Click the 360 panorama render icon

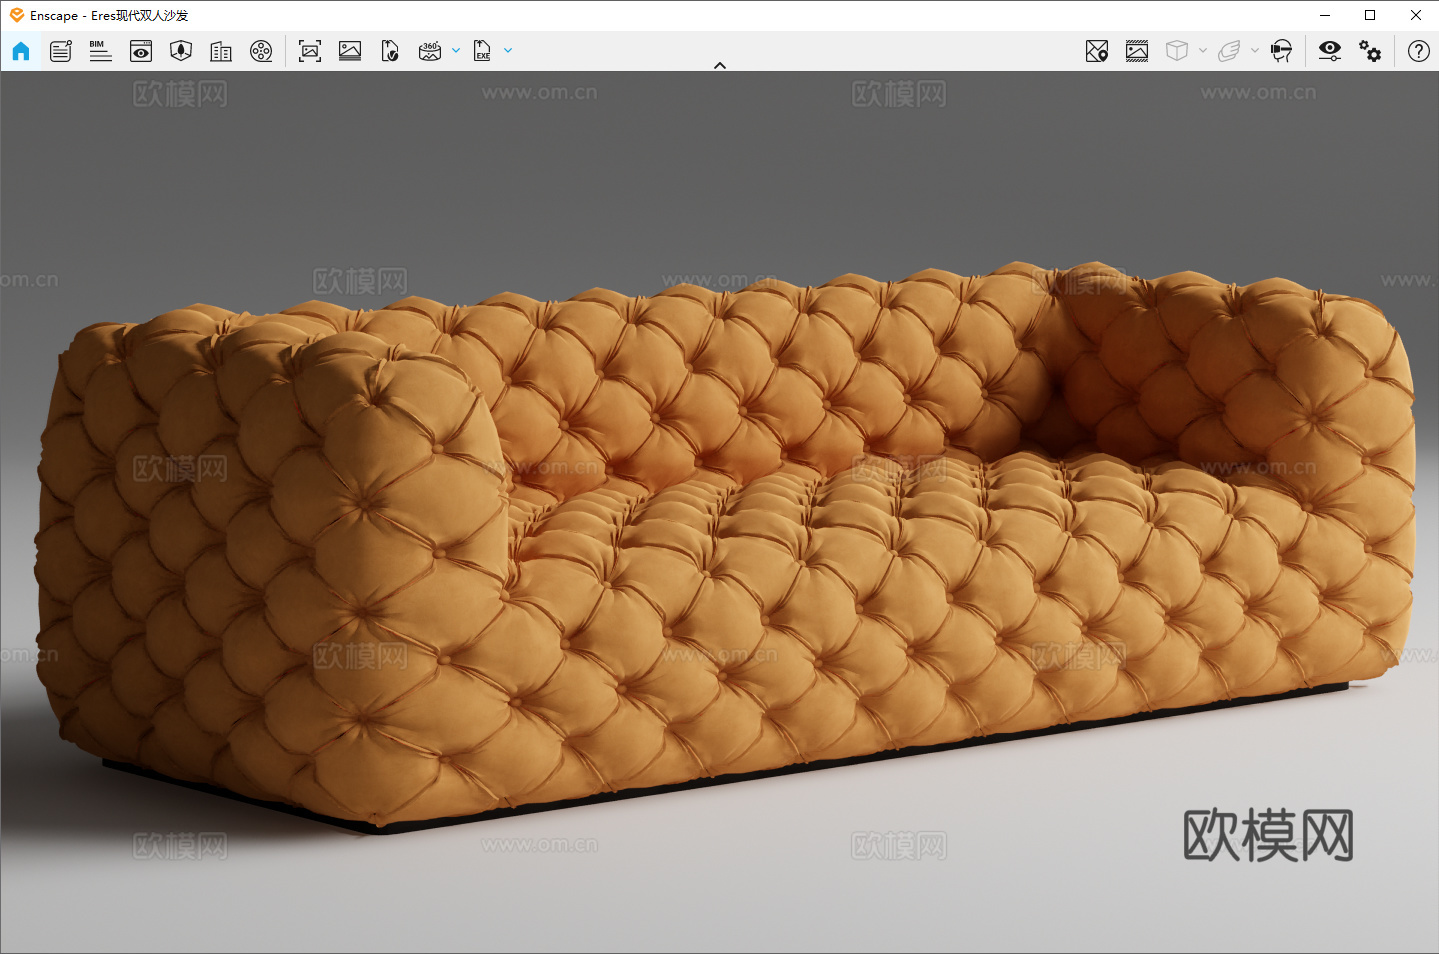coord(430,51)
